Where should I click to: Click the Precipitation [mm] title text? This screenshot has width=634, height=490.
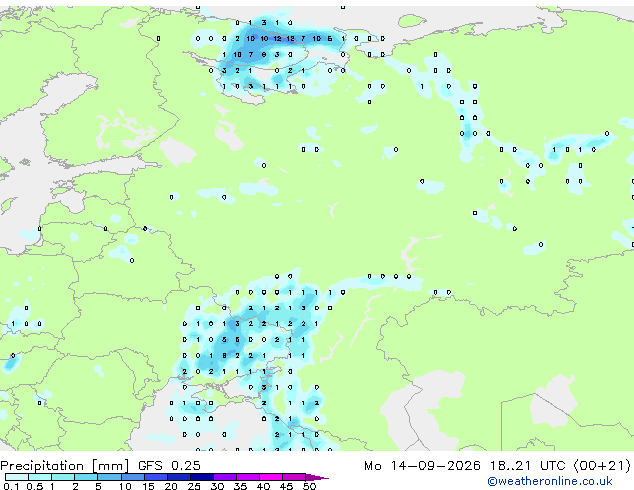(65, 466)
